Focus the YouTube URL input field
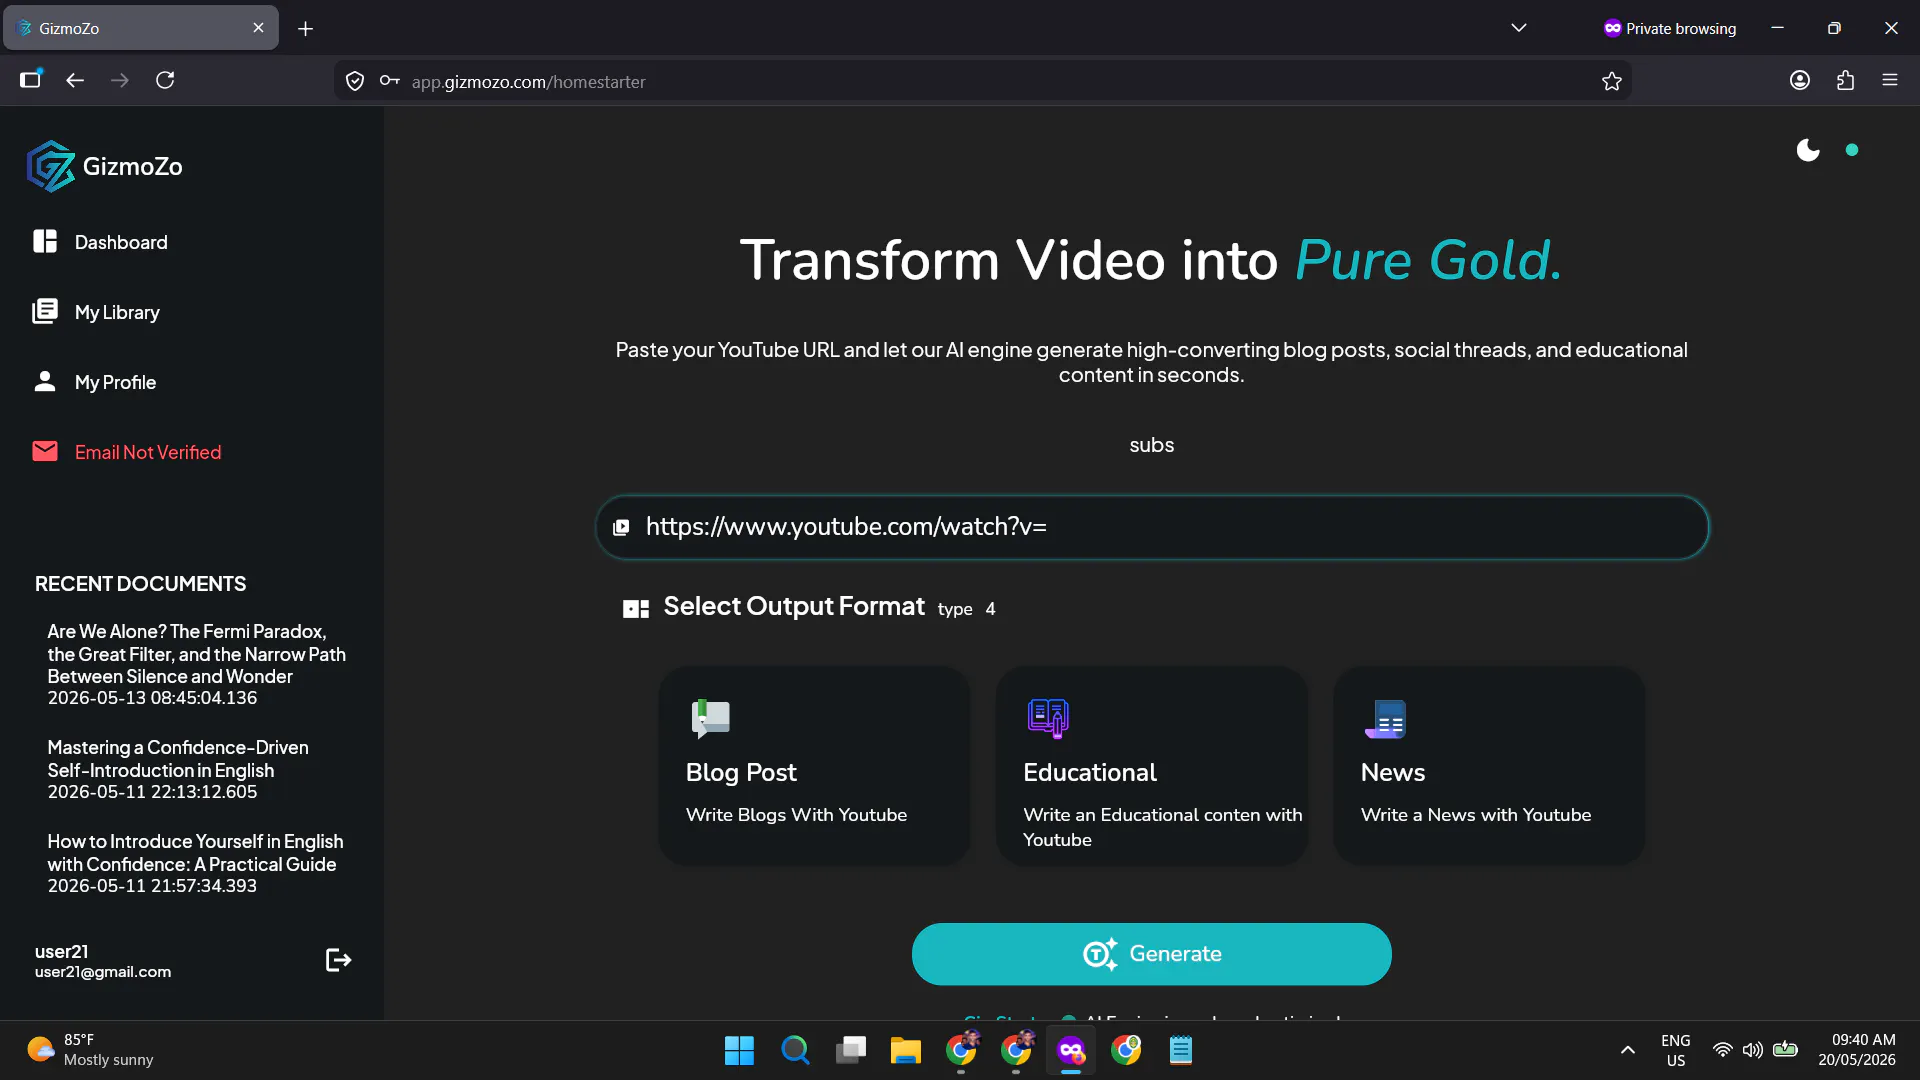 coord(1152,527)
